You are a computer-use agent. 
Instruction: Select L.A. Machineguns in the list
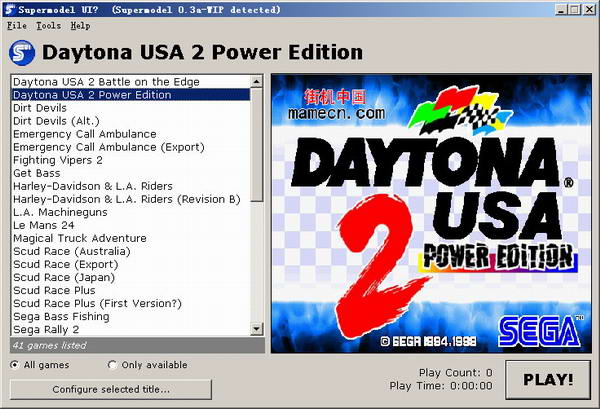pyautogui.click(x=131, y=212)
